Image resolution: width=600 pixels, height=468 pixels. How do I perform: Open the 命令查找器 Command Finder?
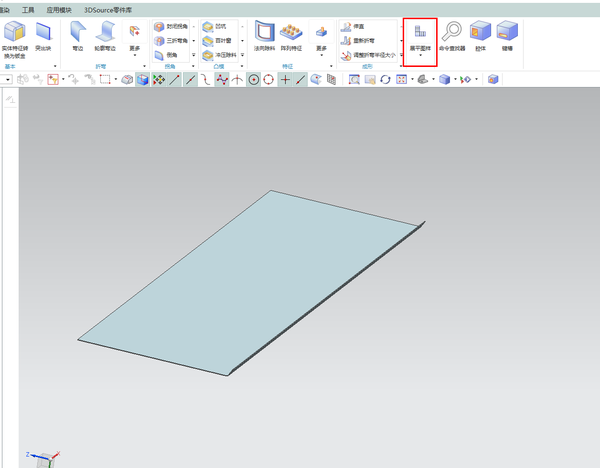pyautogui.click(x=452, y=36)
